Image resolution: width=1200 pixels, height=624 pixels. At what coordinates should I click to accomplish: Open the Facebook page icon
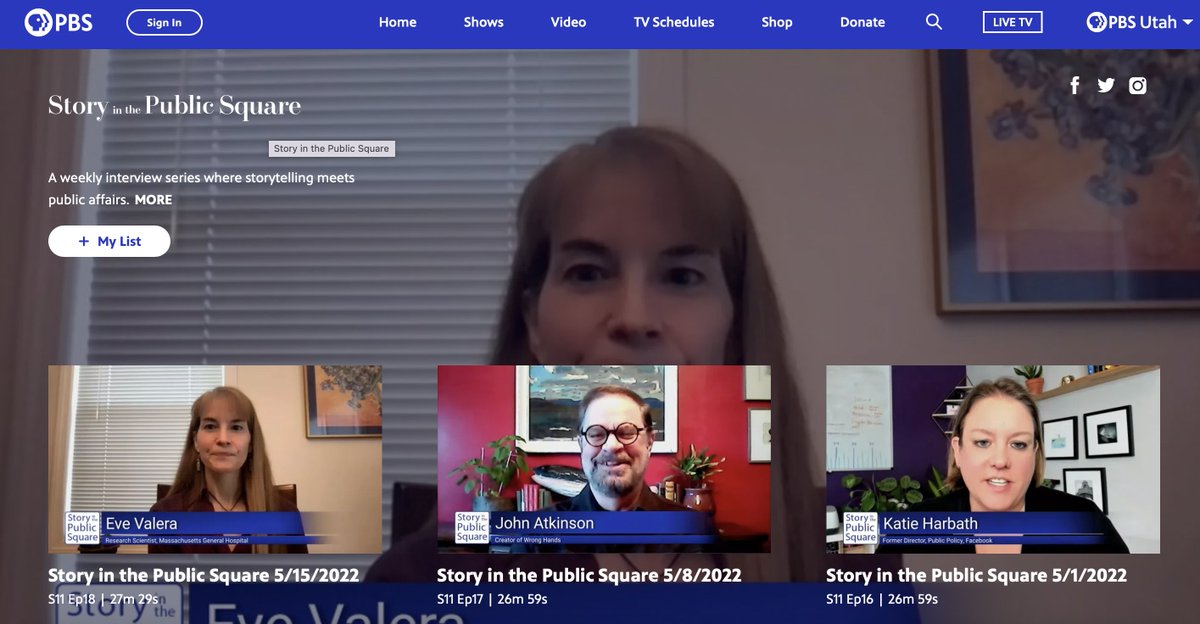(x=1075, y=85)
